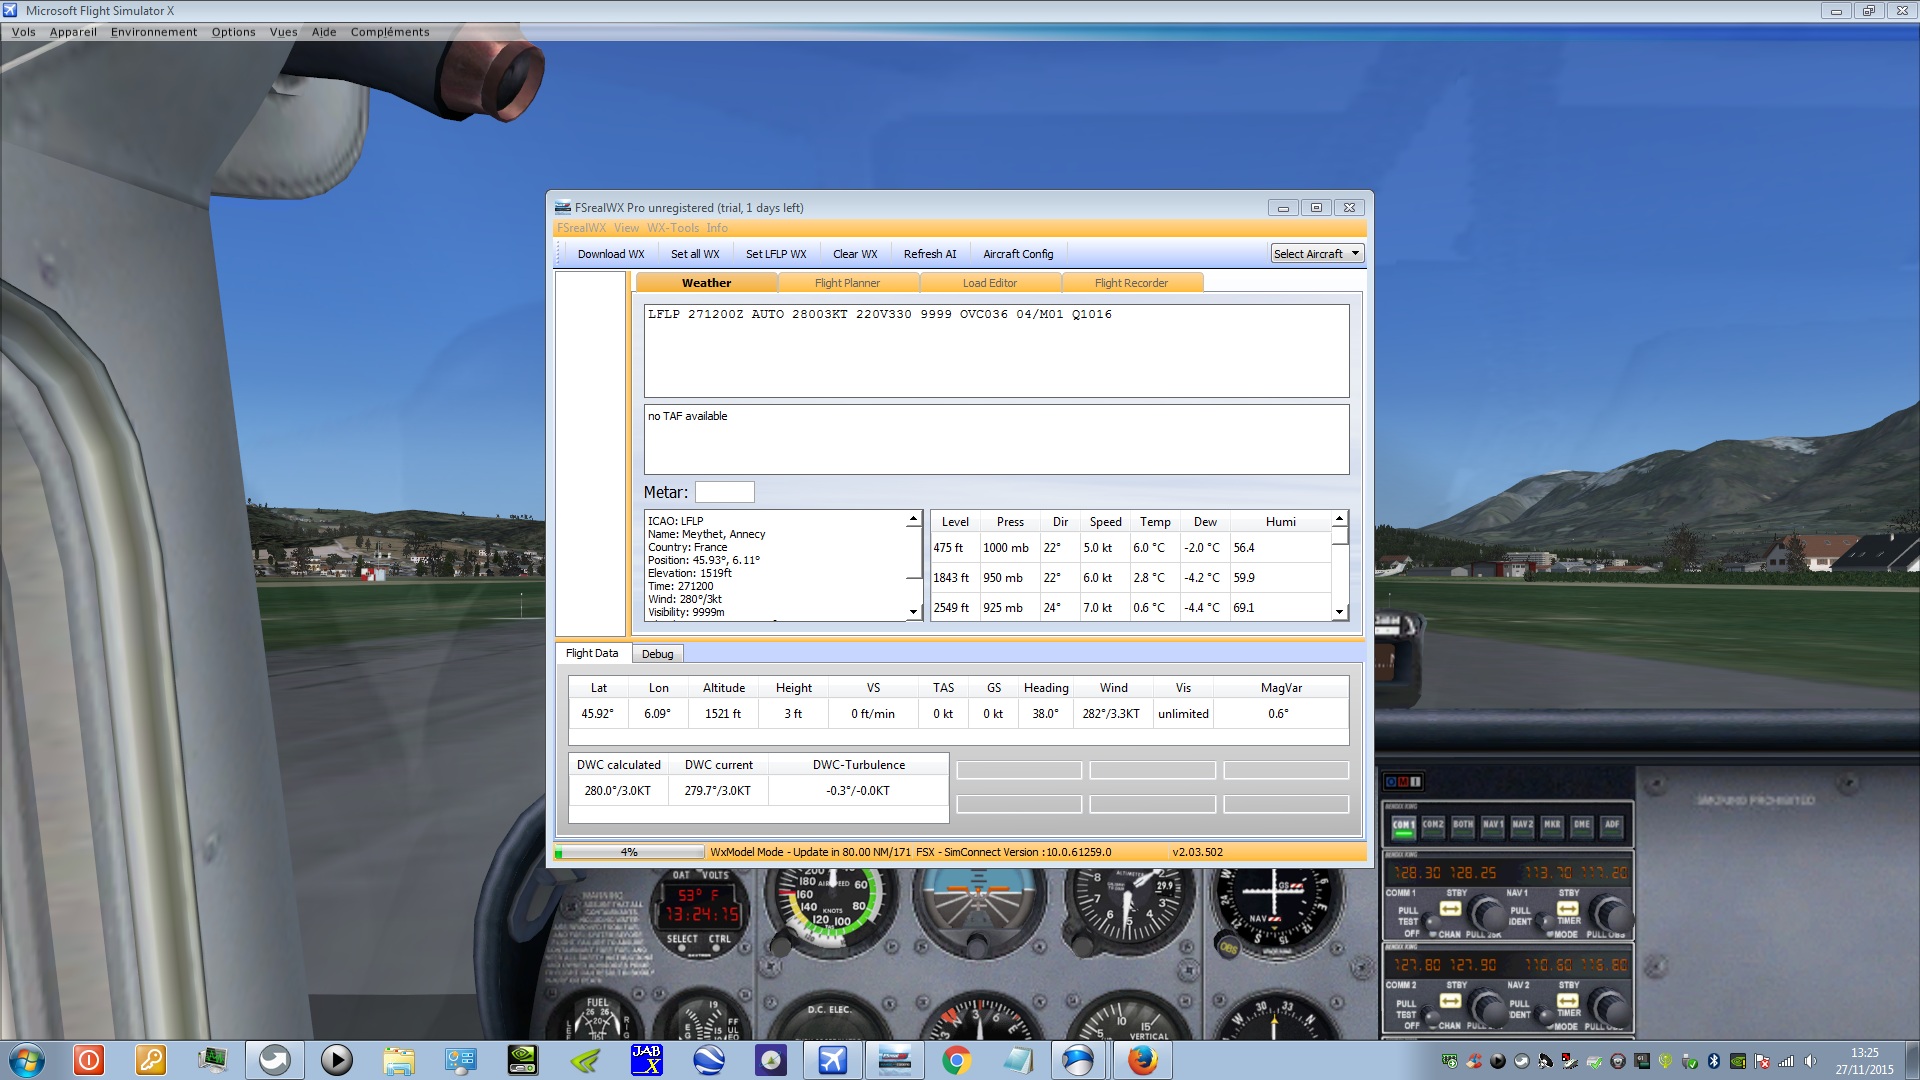Screen dimensions: 1920x1080
Task: Open the Nvidia graphics card taskbar icon
Action: [x=522, y=1060]
